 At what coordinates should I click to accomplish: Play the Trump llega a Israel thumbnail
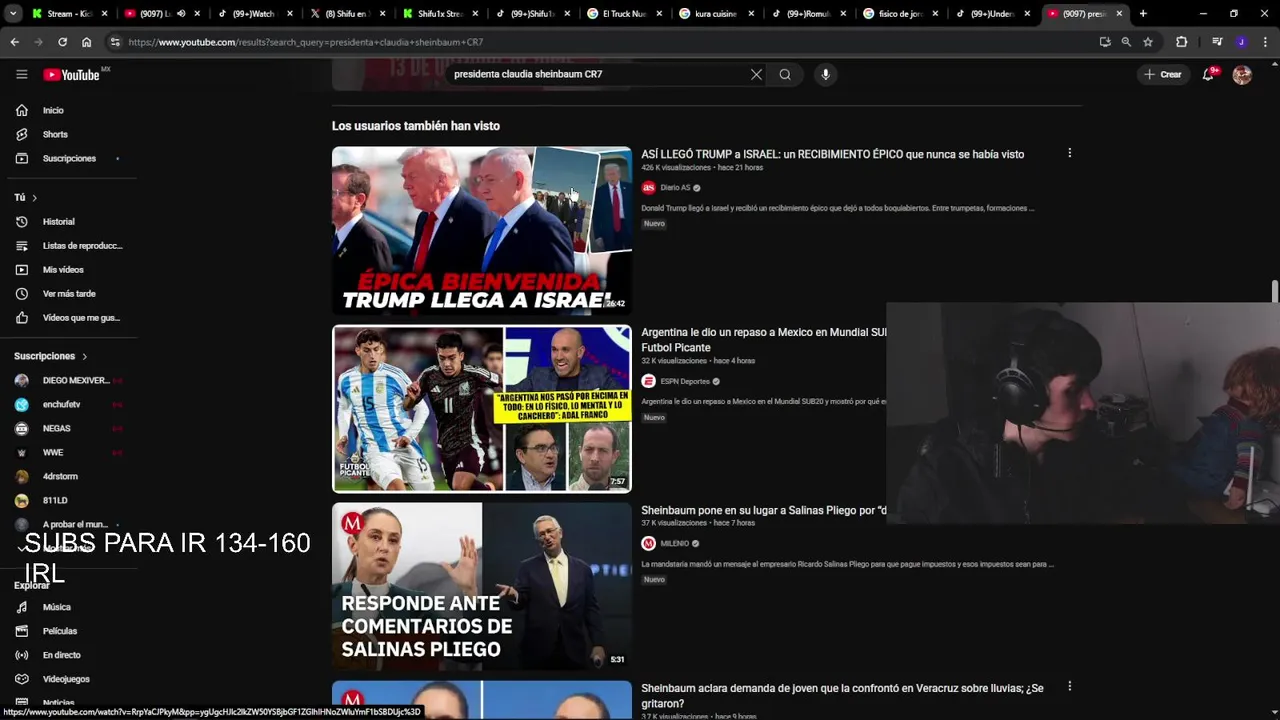(482, 231)
